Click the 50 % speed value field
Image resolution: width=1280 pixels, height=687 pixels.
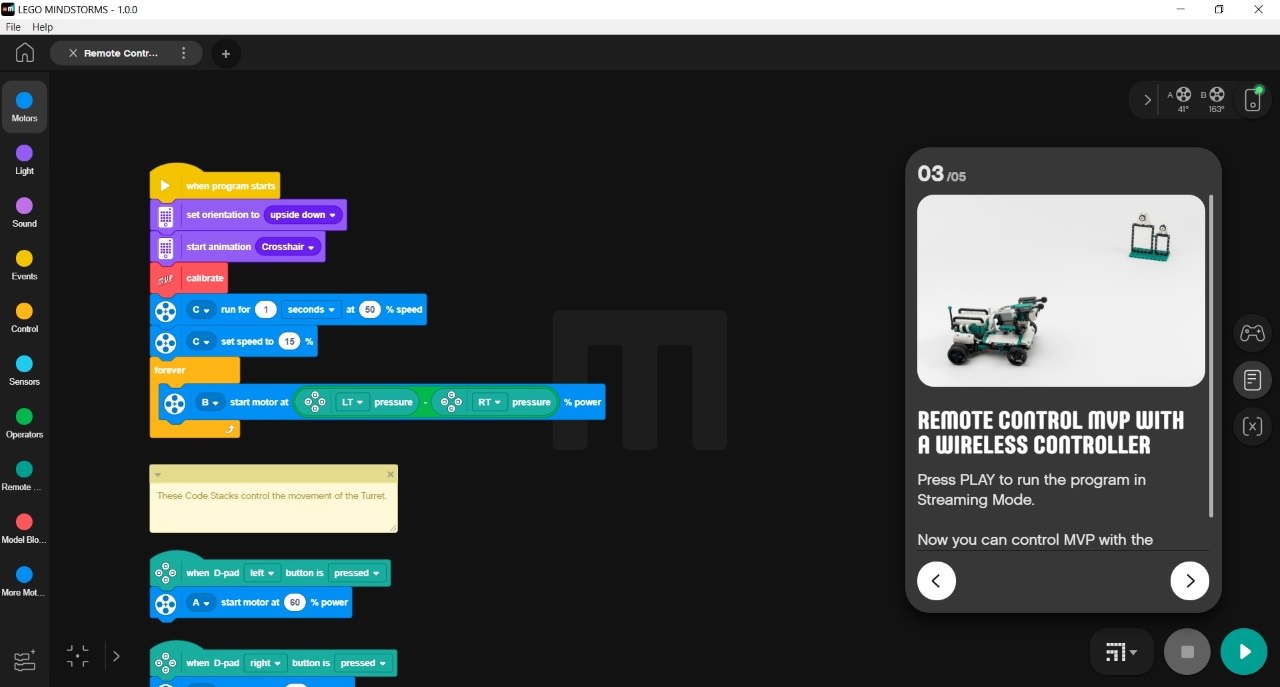click(x=370, y=310)
